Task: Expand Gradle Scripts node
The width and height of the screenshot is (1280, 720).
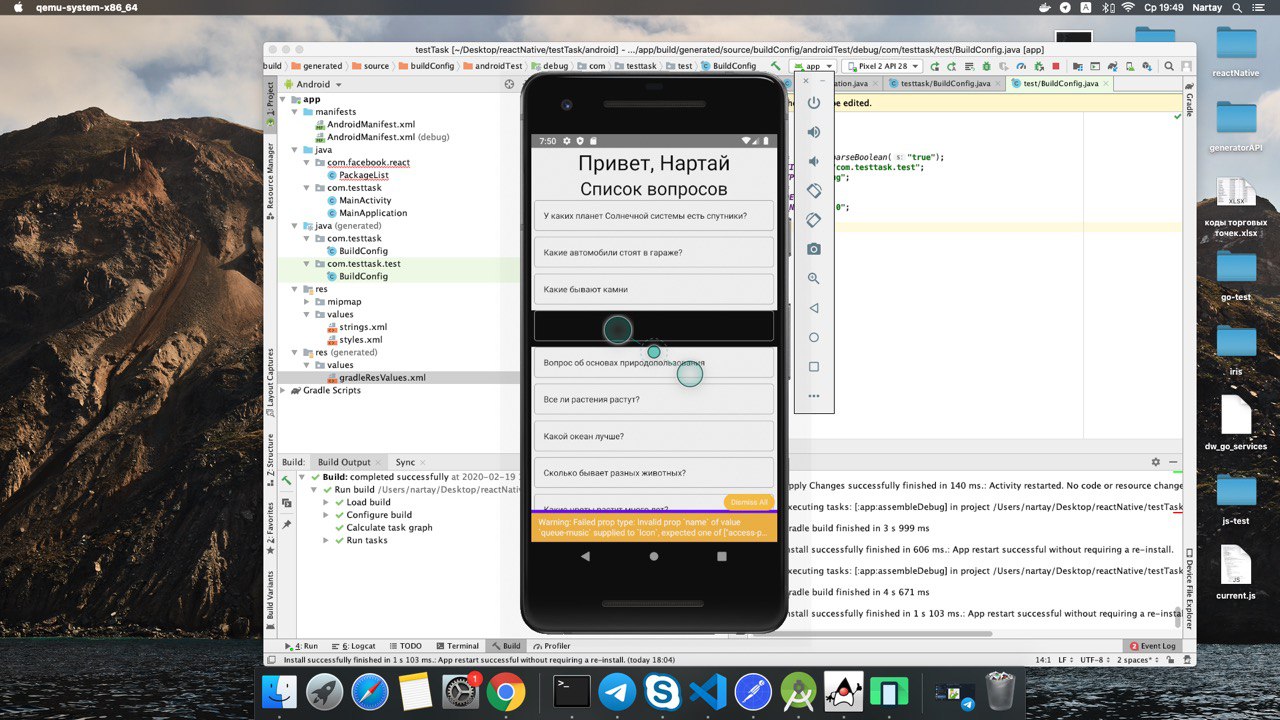Action: click(x=283, y=390)
